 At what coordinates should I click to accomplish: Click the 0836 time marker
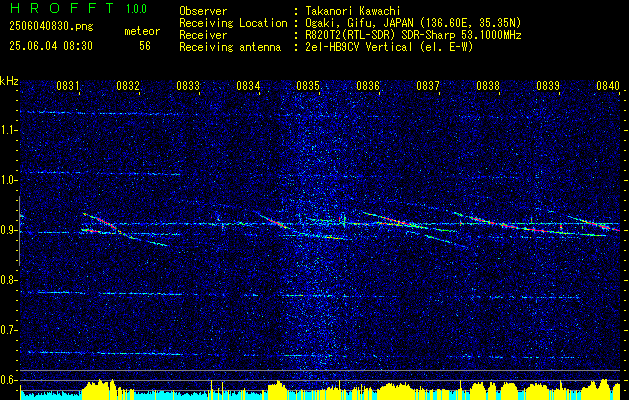click(368, 85)
